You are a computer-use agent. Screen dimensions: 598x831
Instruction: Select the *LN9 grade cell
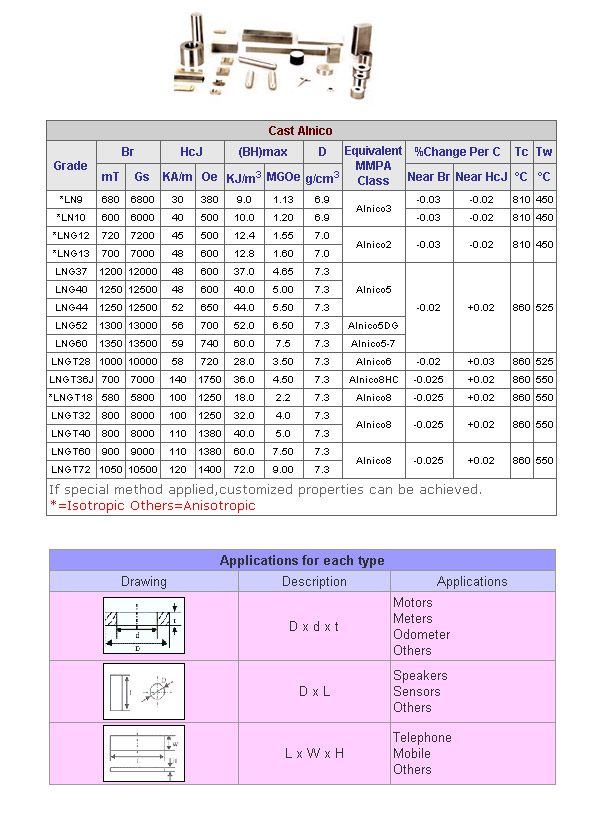coord(71,199)
